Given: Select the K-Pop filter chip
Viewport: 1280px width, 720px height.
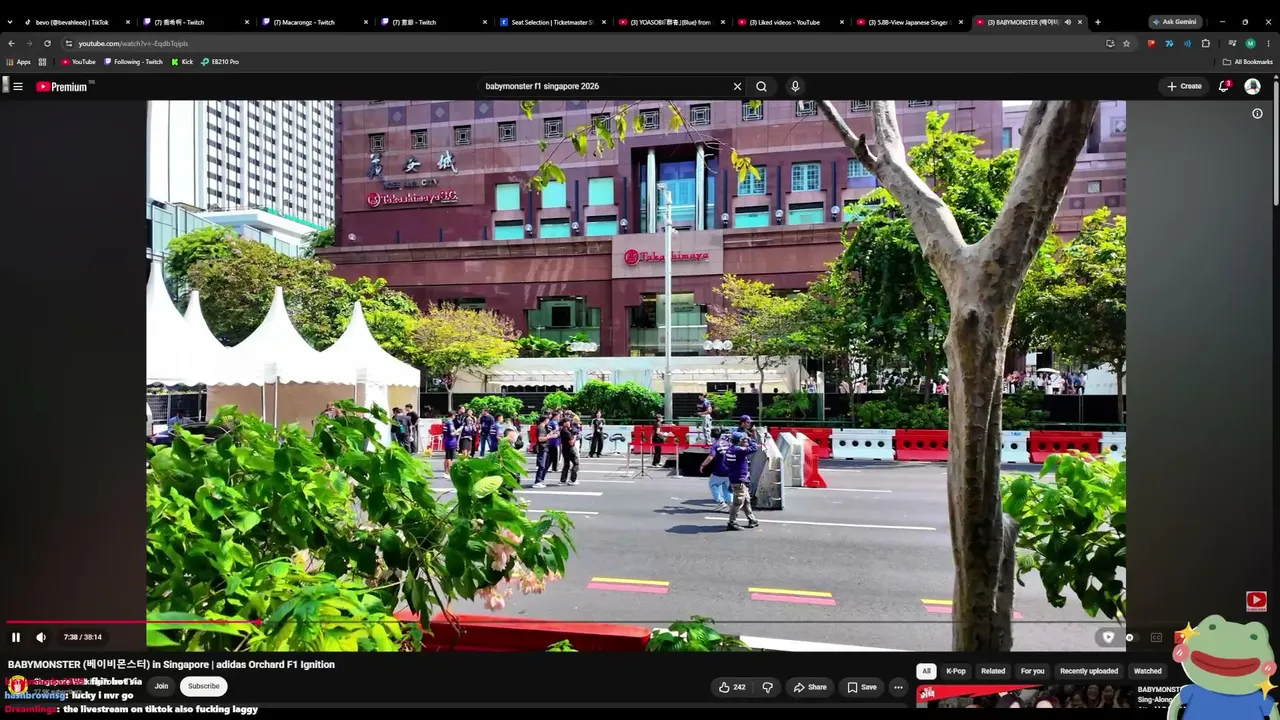Looking at the screenshot, I should [x=956, y=671].
